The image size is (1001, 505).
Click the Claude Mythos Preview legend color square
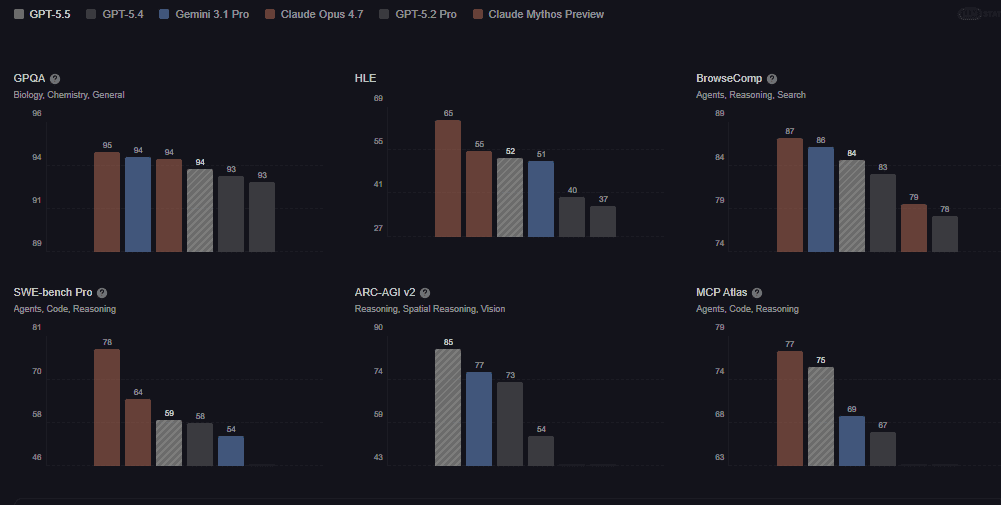(478, 14)
